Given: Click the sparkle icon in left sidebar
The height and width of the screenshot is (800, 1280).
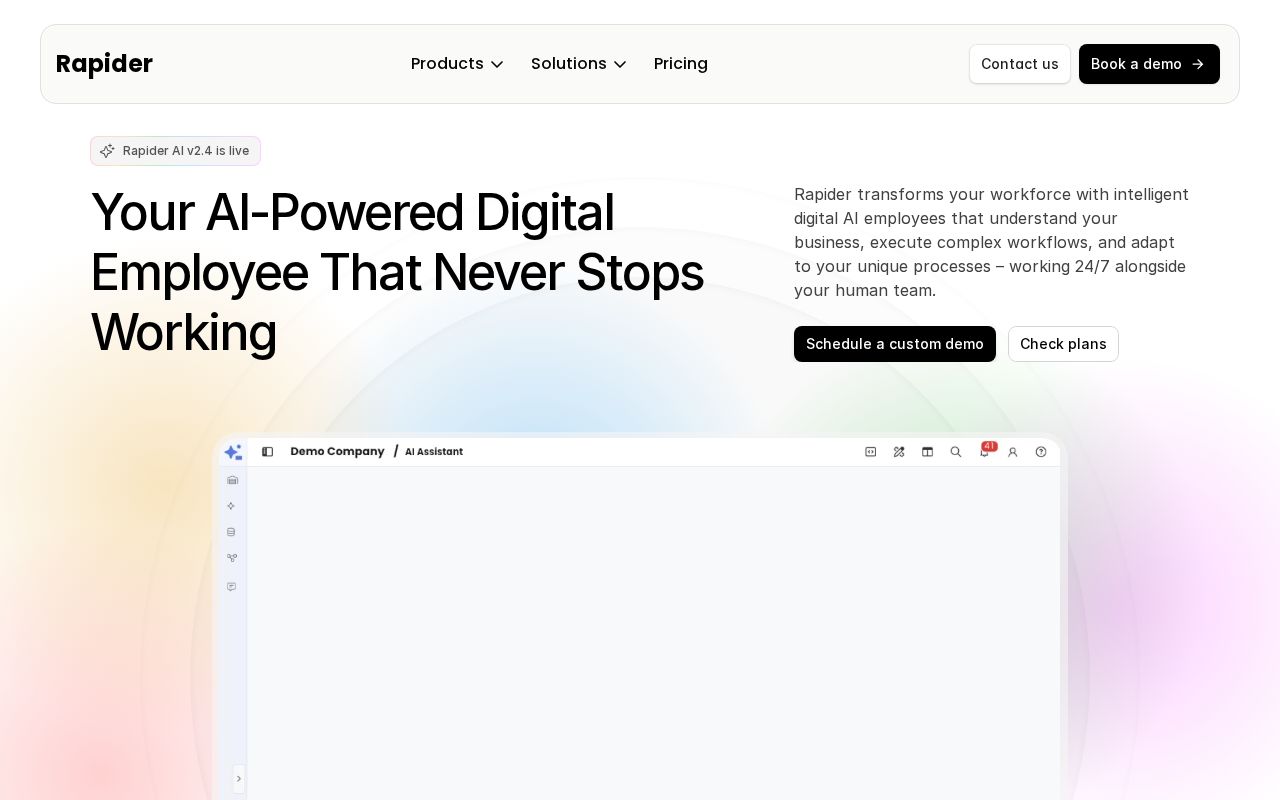Looking at the screenshot, I should [x=231, y=506].
